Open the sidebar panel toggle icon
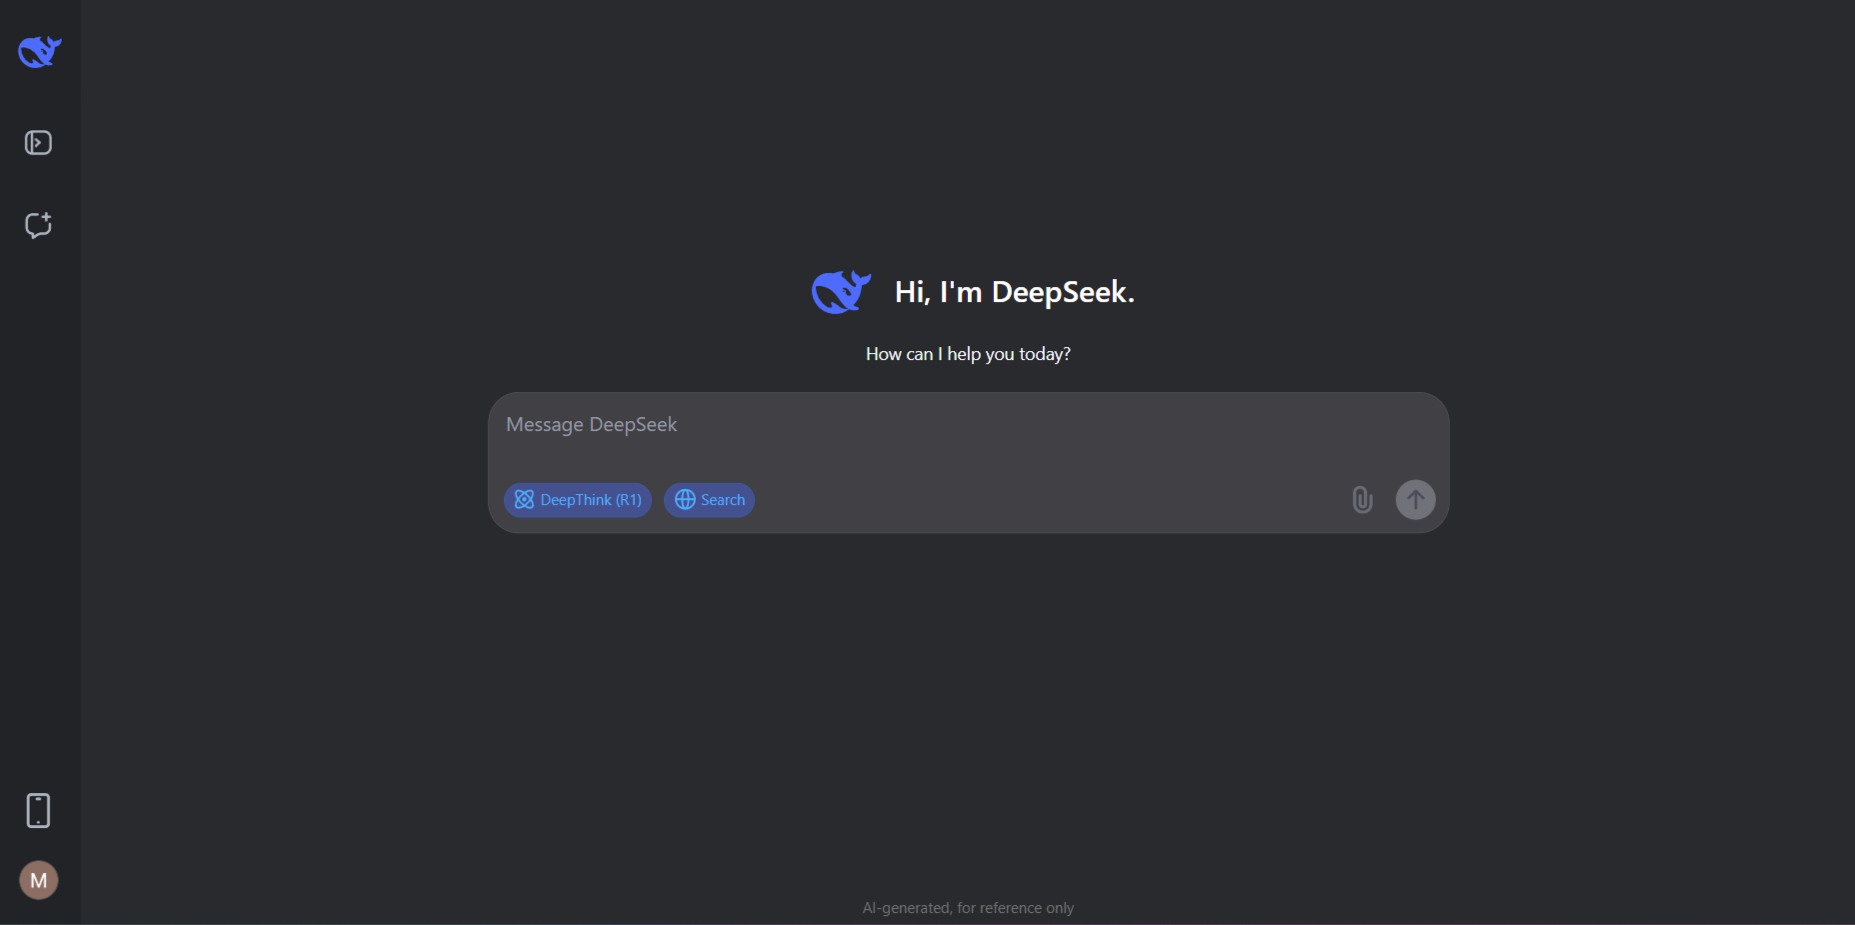The image size is (1855, 925). pos(38,143)
